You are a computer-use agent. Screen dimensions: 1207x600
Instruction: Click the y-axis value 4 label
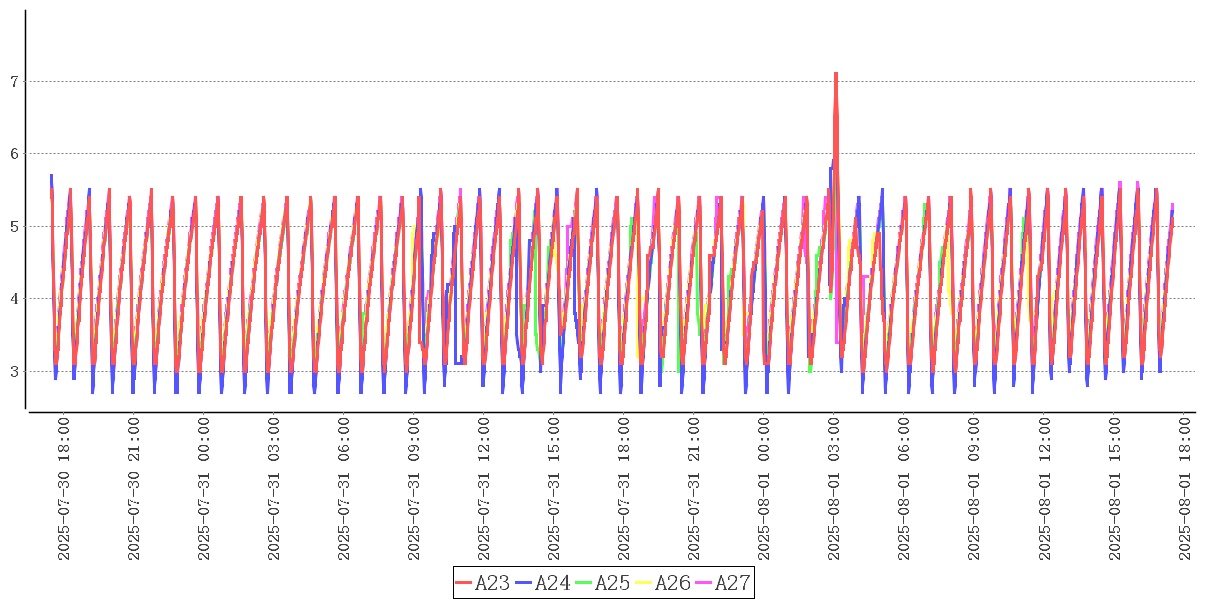tap(14, 299)
